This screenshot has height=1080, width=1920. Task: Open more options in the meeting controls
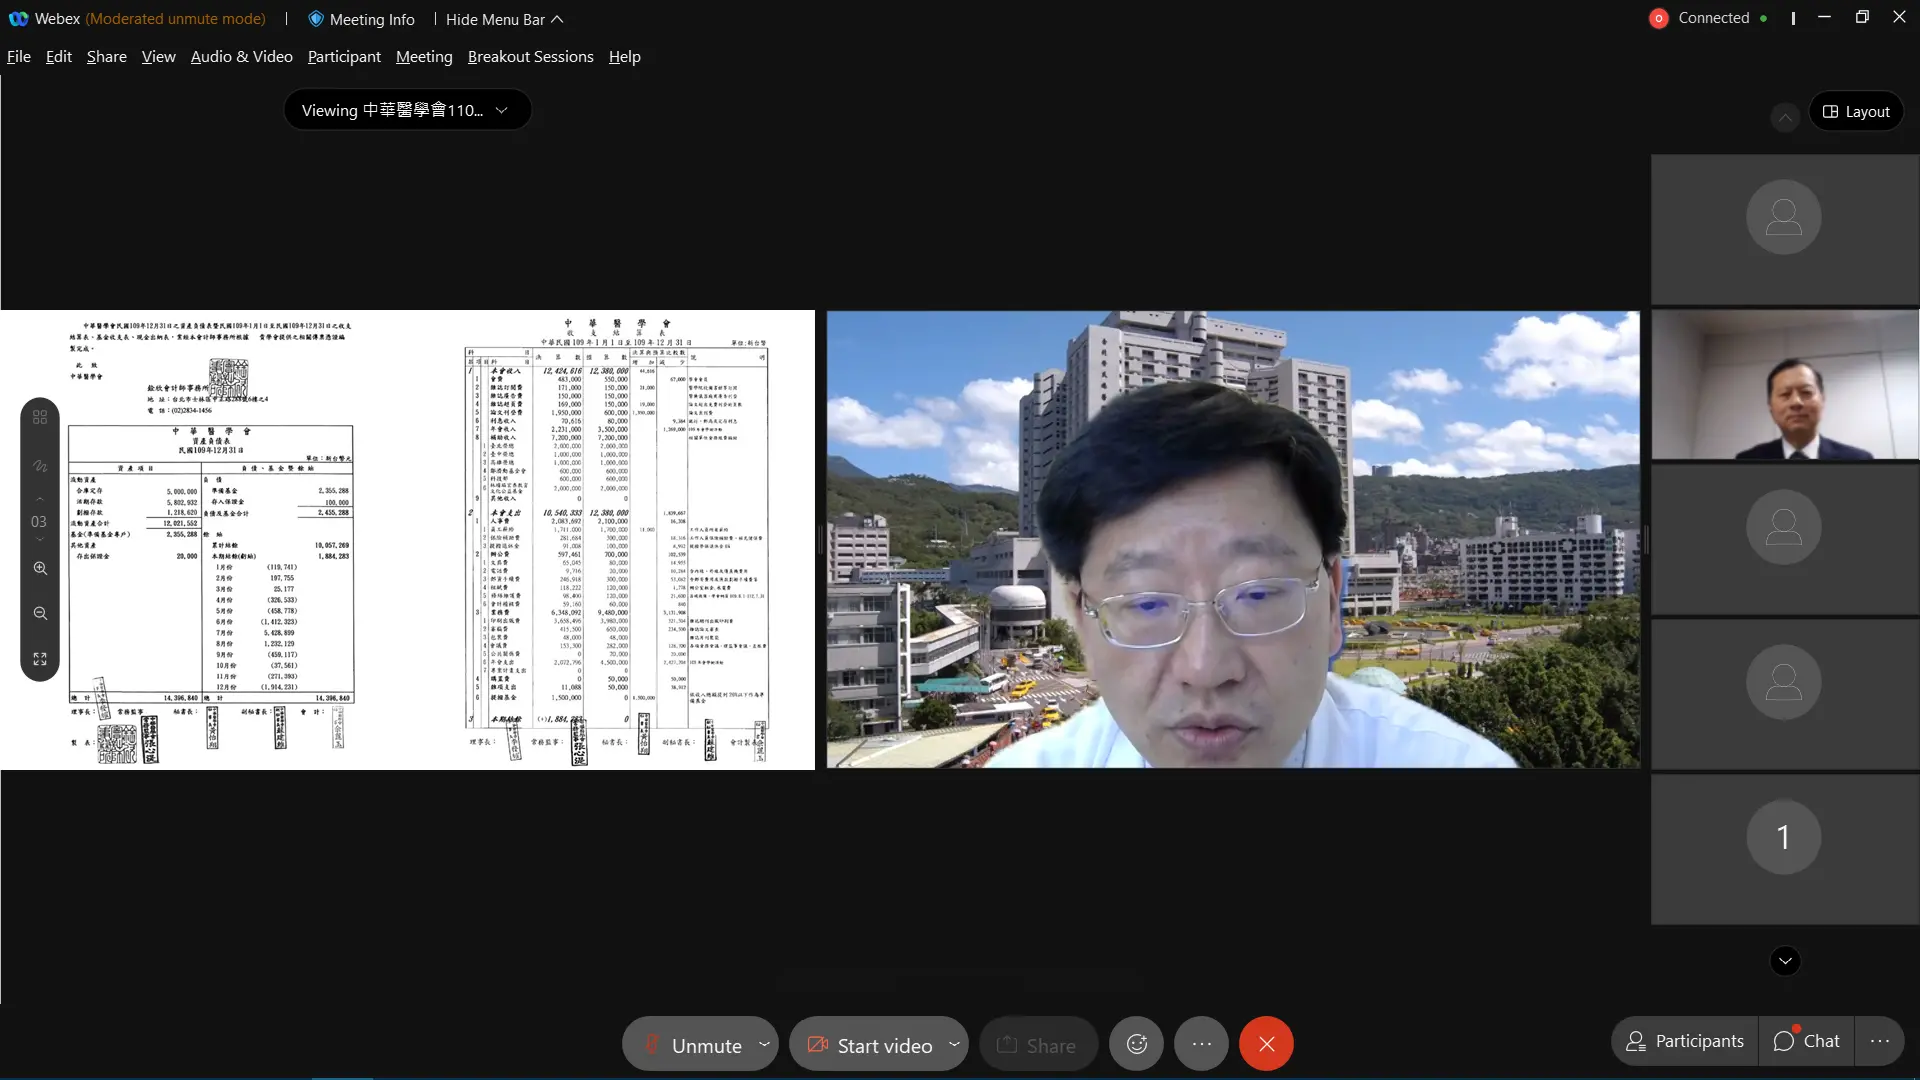[x=1201, y=1044]
